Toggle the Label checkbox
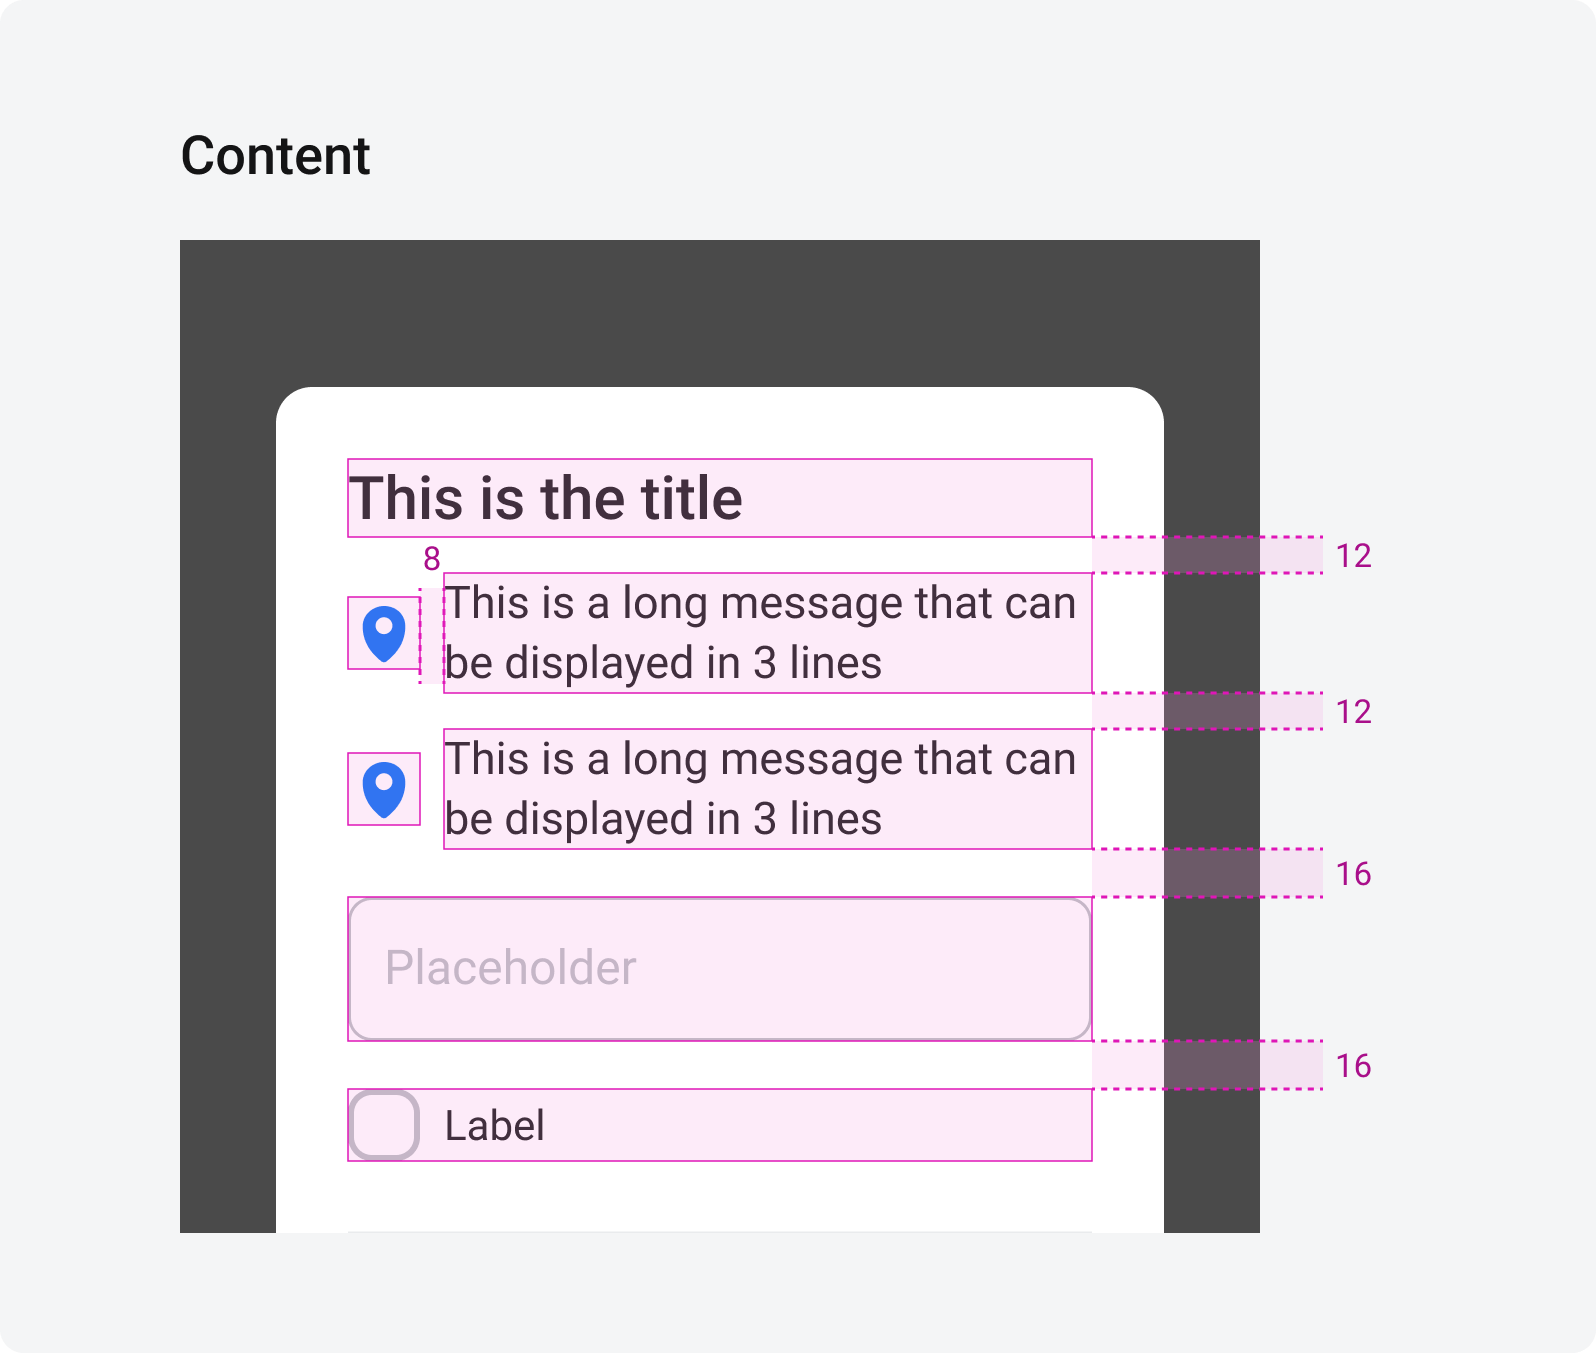This screenshot has width=1596, height=1353. (384, 1125)
